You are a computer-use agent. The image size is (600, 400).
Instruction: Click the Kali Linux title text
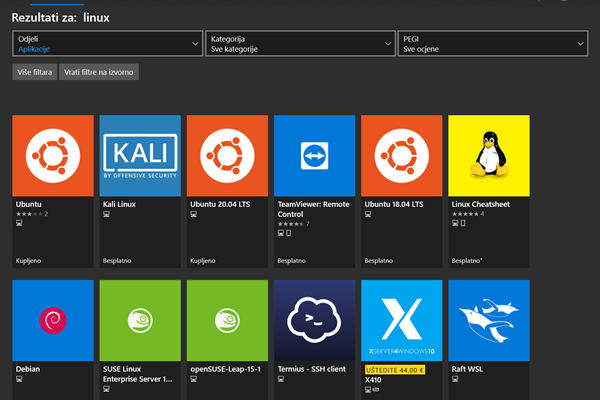pos(122,203)
